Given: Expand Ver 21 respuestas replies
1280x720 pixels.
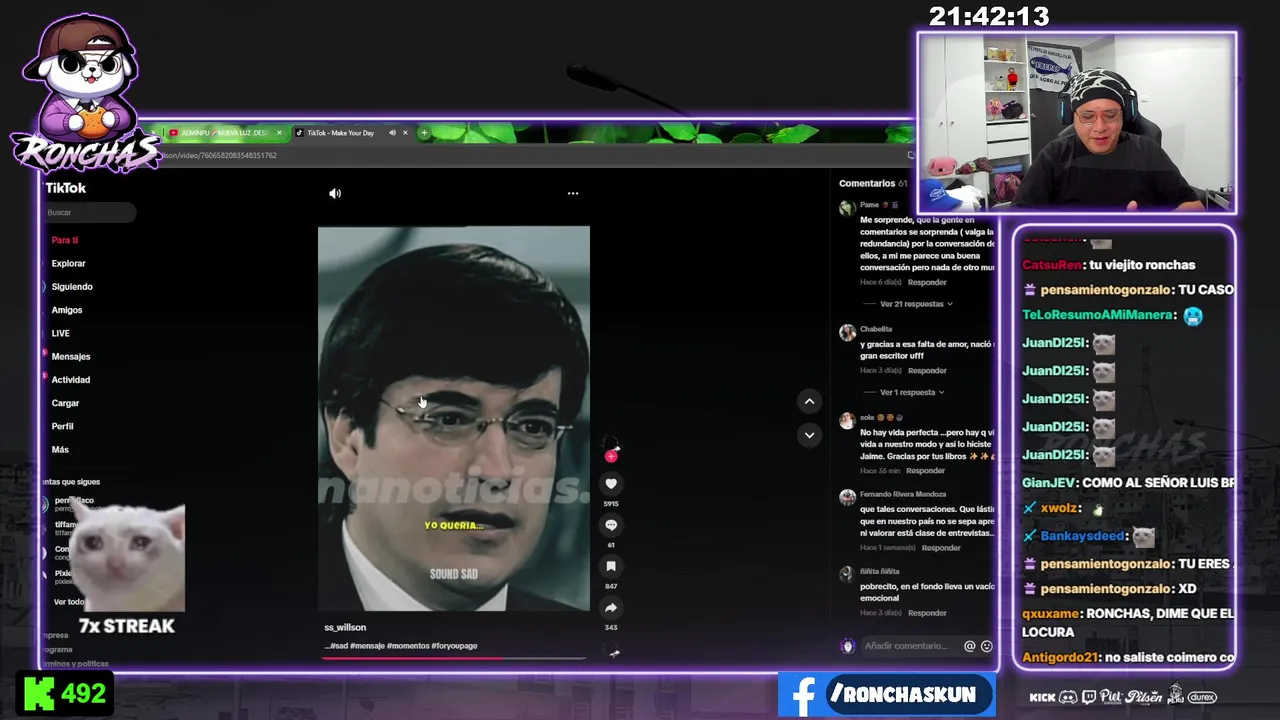Looking at the screenshot, I should click(915, 304).
